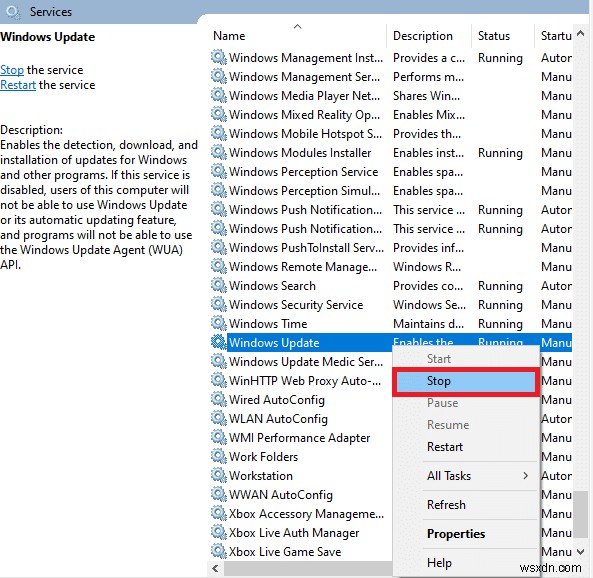Image resolution: width=593 pixels, height=578 pixels.
Task: Select the Xbox Live Game Save name
Action: tap(285, 552)
